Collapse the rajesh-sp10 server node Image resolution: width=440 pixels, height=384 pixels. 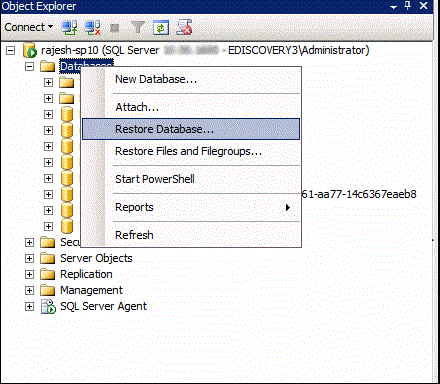(x=11, y=51)
